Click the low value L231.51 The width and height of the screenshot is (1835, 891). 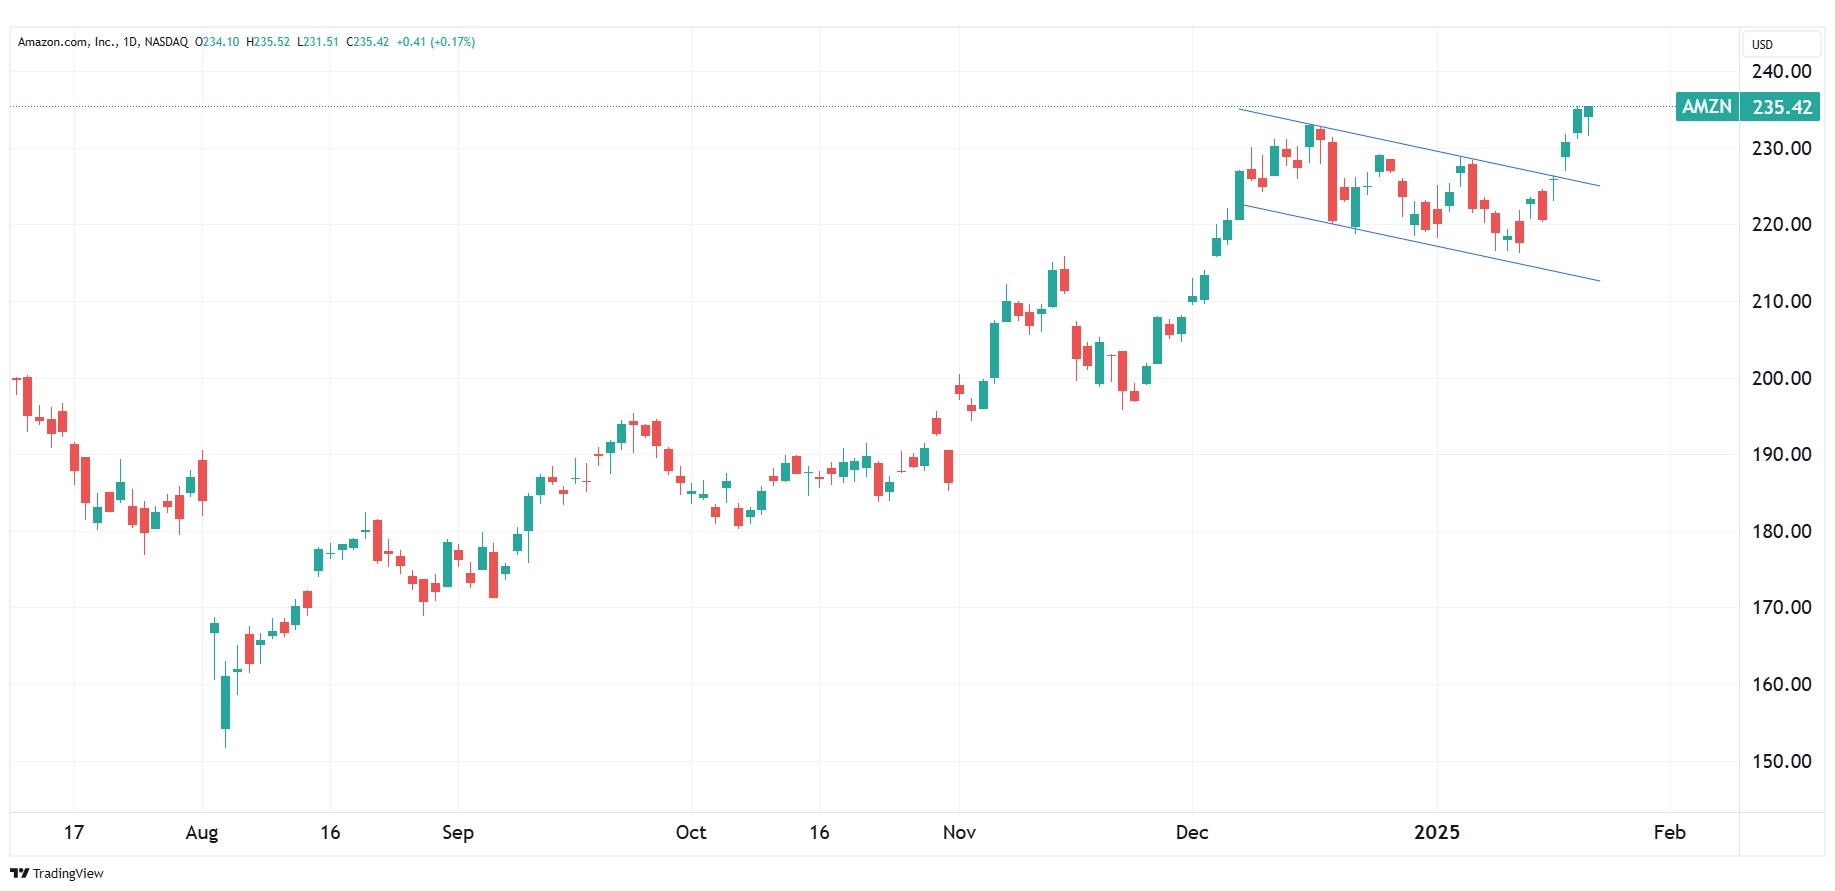point(318,42)
